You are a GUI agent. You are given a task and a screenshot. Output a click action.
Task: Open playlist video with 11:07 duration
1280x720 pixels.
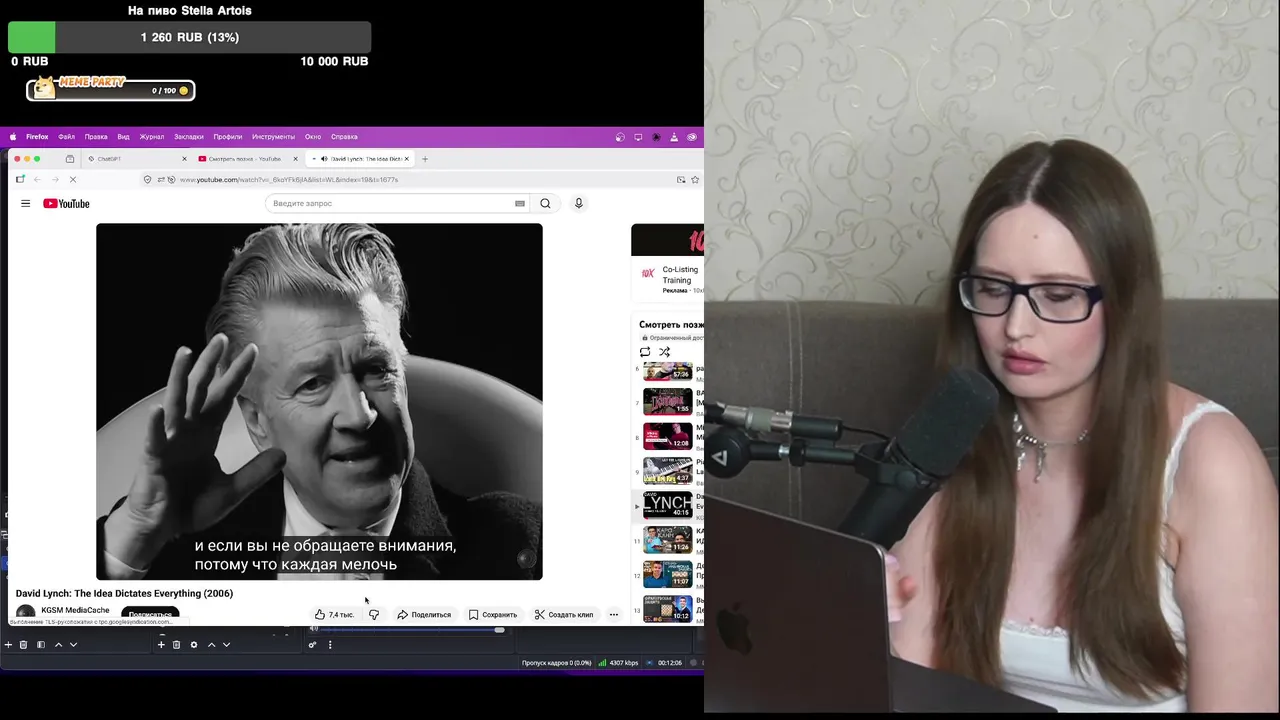click(667, 574)
